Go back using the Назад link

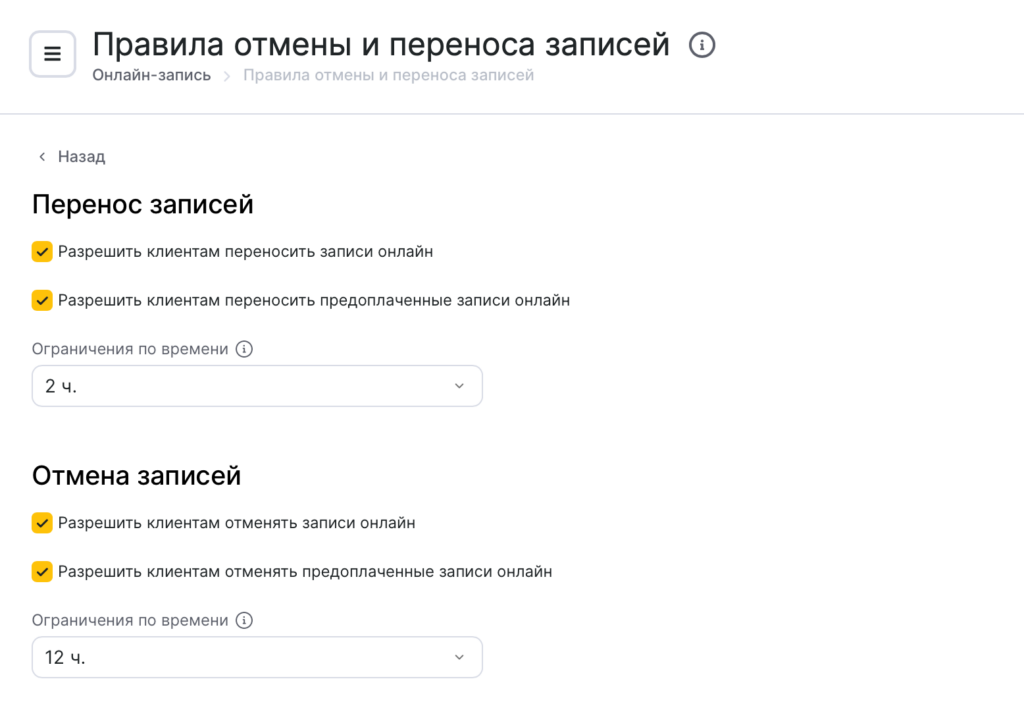(81, 157)
